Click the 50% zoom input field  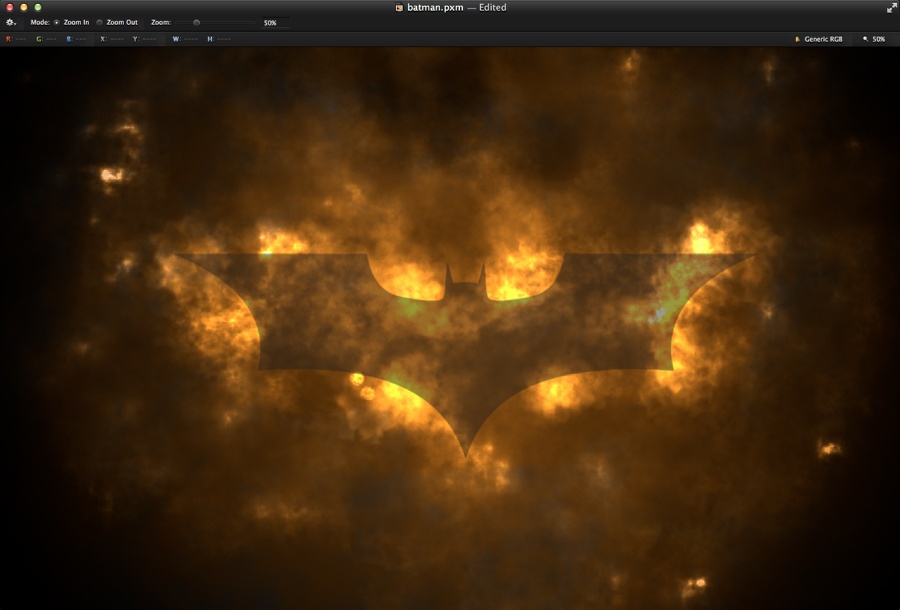coord(276,23)
